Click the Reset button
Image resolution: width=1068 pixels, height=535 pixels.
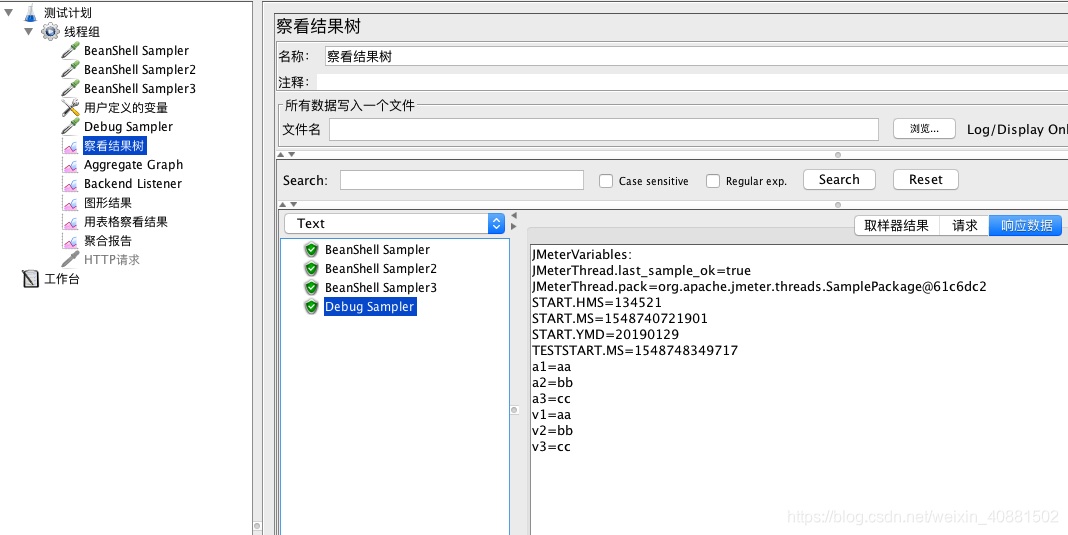pos(926,180)
